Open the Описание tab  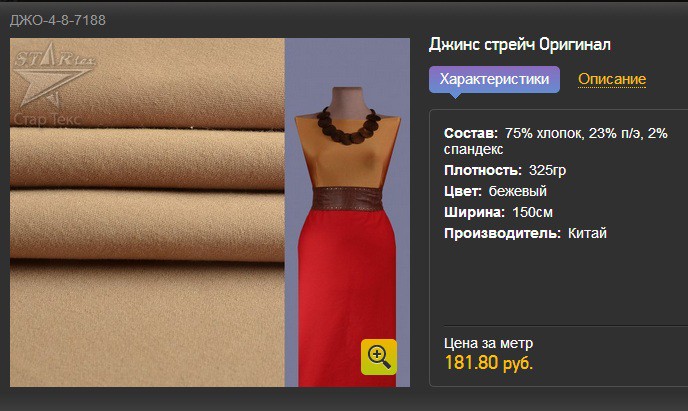pyautogui.click(x=612, y=79)
